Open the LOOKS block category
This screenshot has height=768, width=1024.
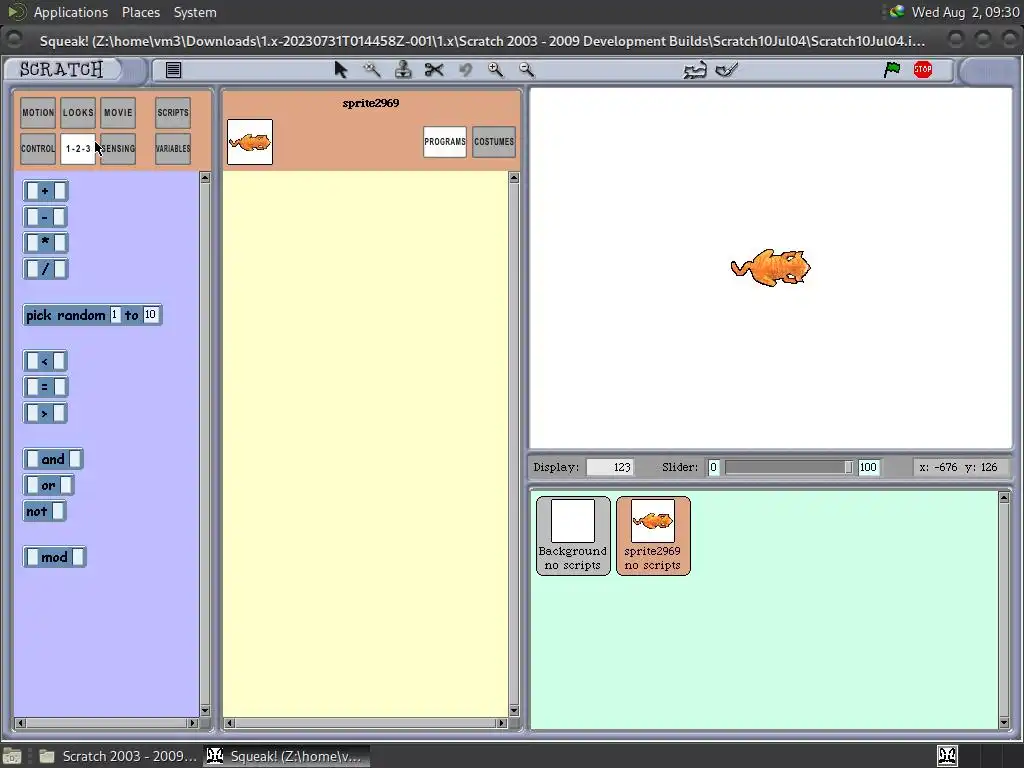pyautogui.click(x=78, y=113)
